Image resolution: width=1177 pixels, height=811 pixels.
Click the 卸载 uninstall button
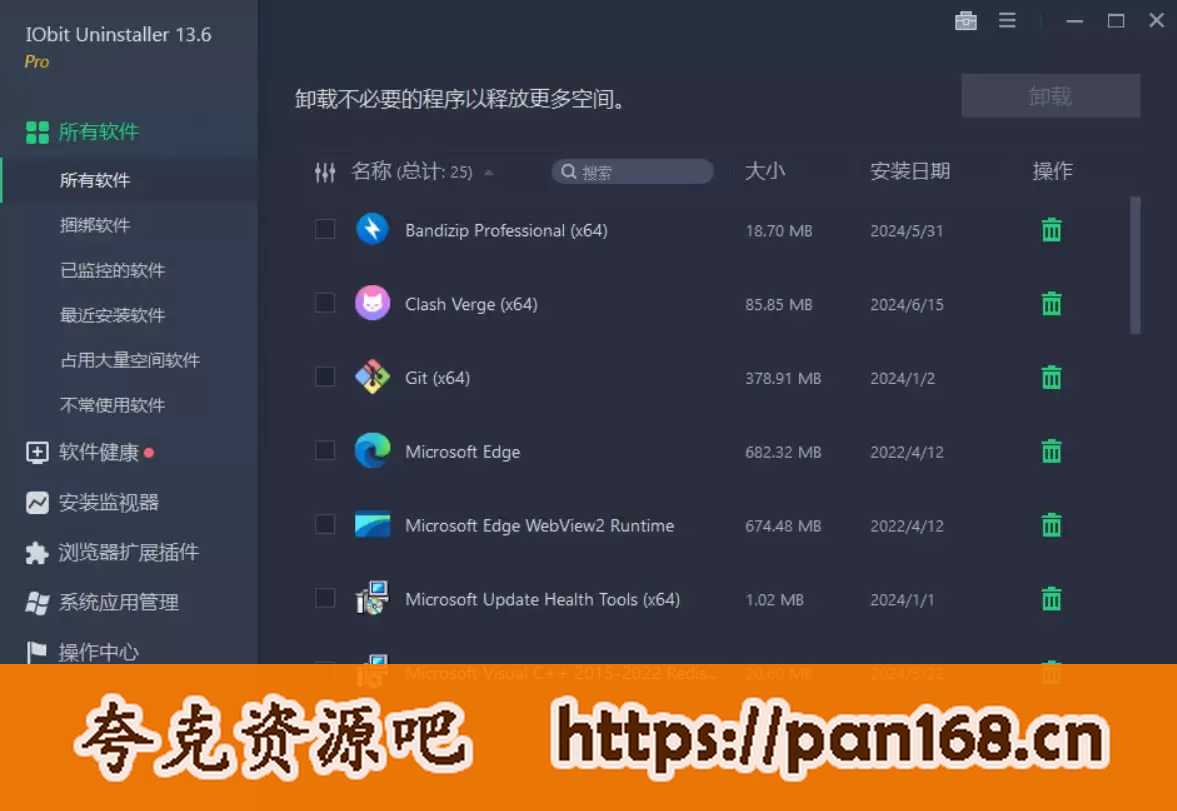pos(1050,95)
